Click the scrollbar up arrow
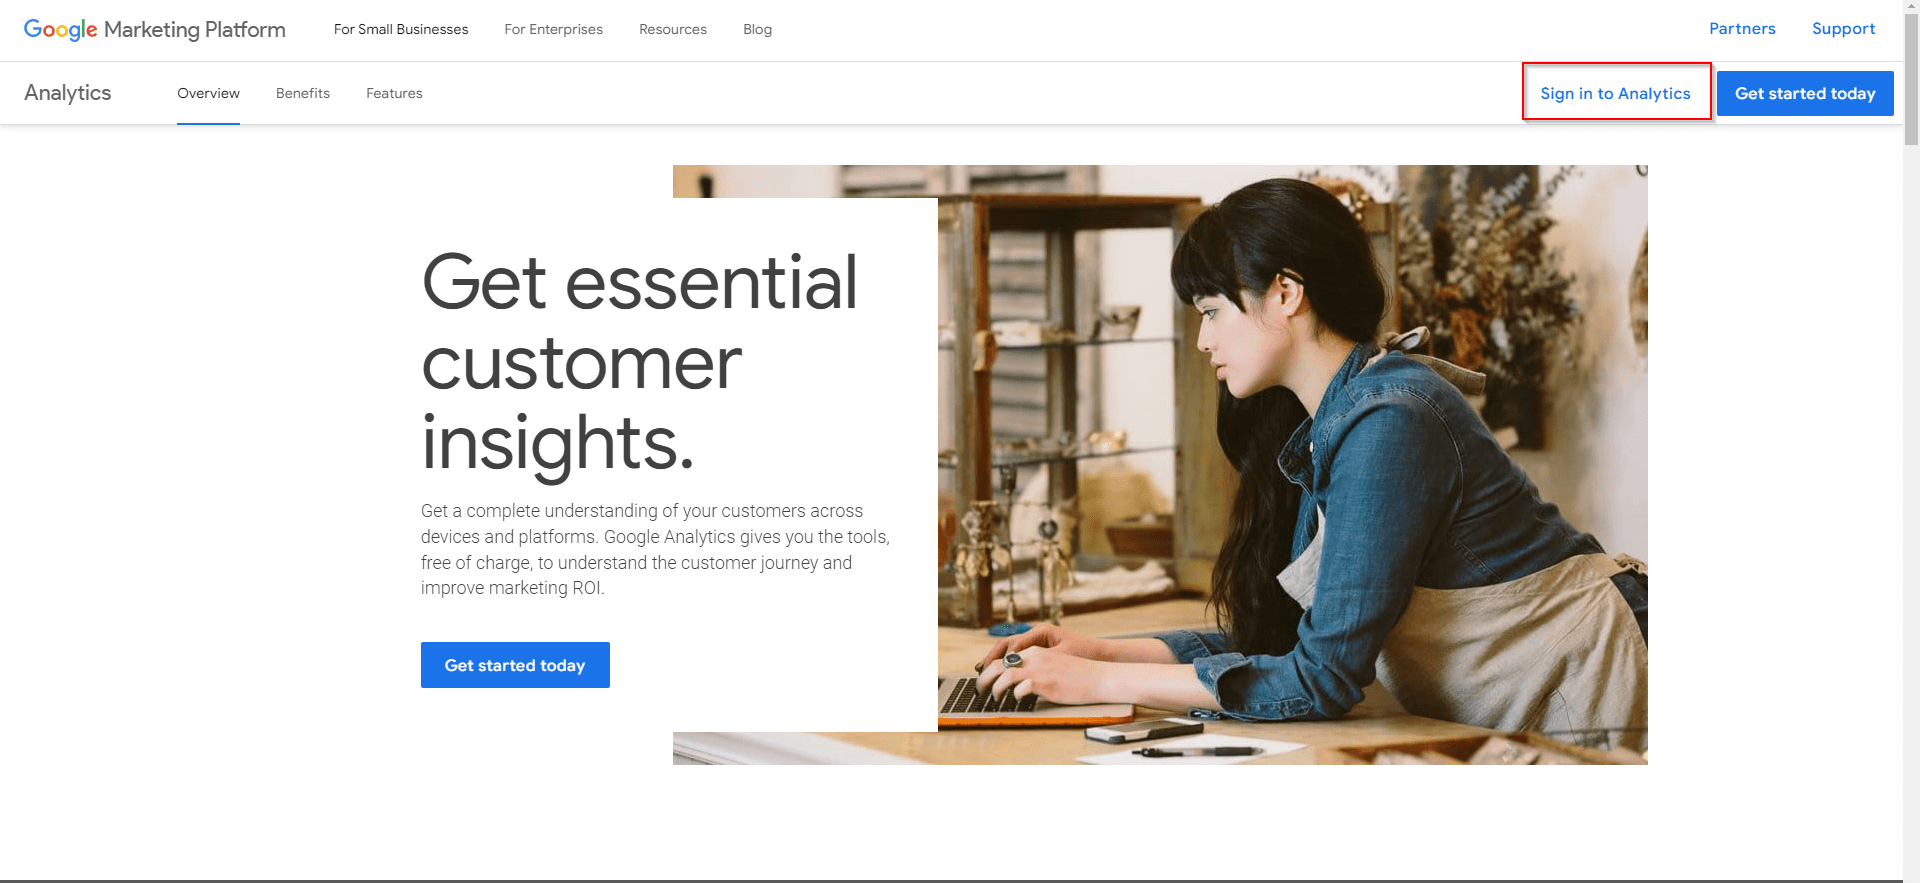Viewport: 1920px width, 883px height. coord(1911,8)
